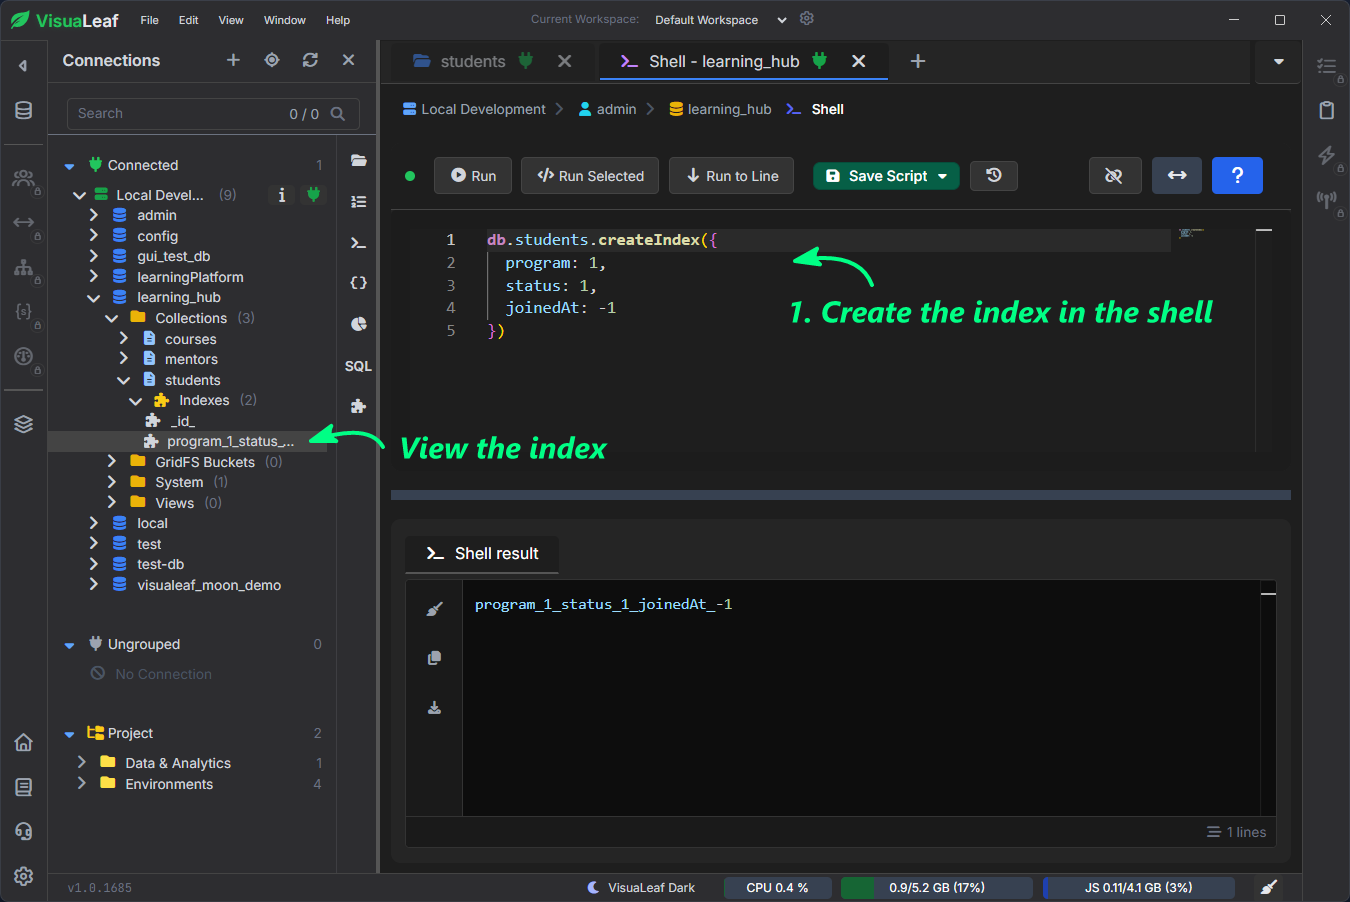
Task: Open settings gear in the left rail
Action: (23, 876)
